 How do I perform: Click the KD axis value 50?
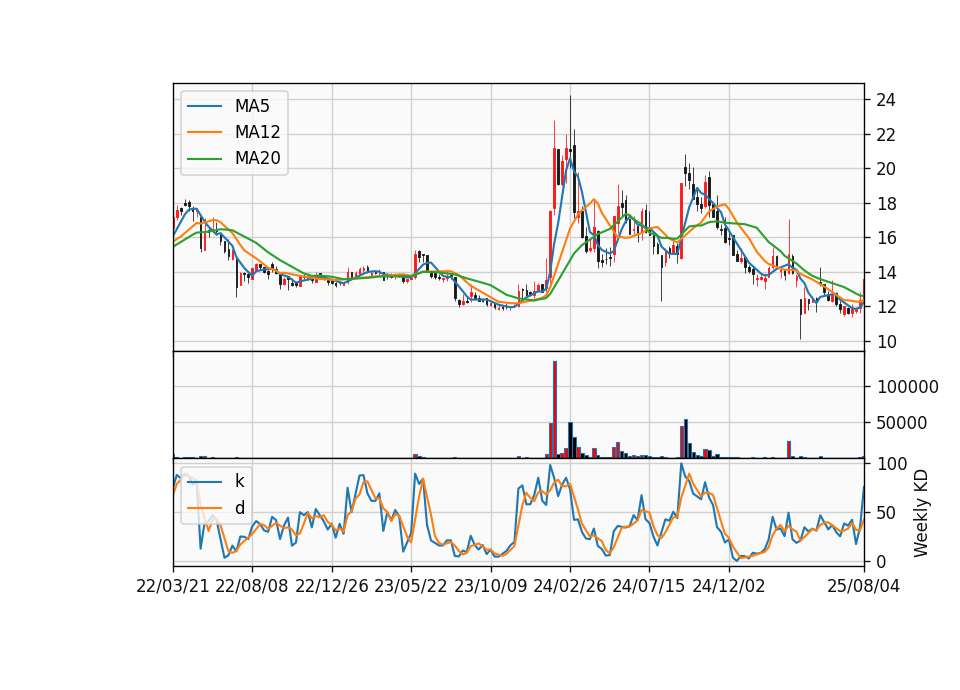coord(886,513)
